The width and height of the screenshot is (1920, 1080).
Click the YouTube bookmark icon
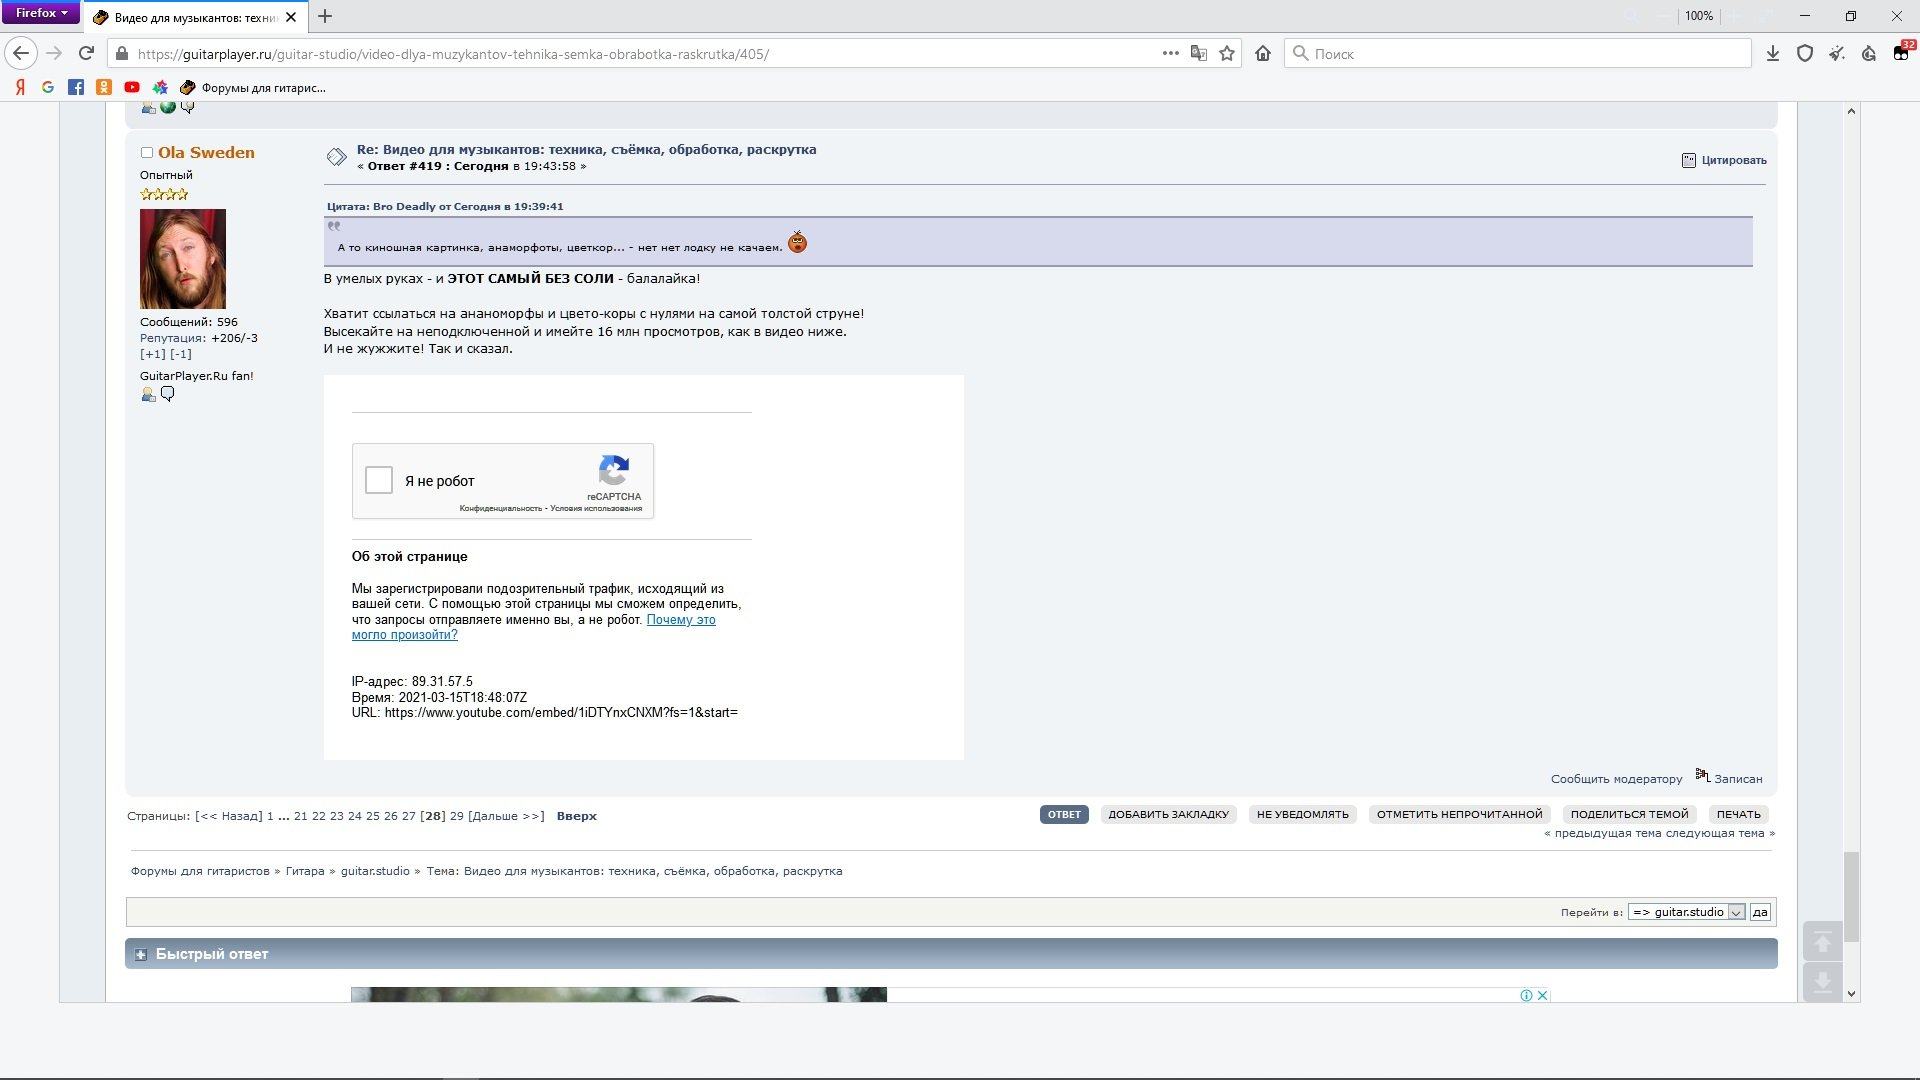pyautogui.click(x=131, y=88)
